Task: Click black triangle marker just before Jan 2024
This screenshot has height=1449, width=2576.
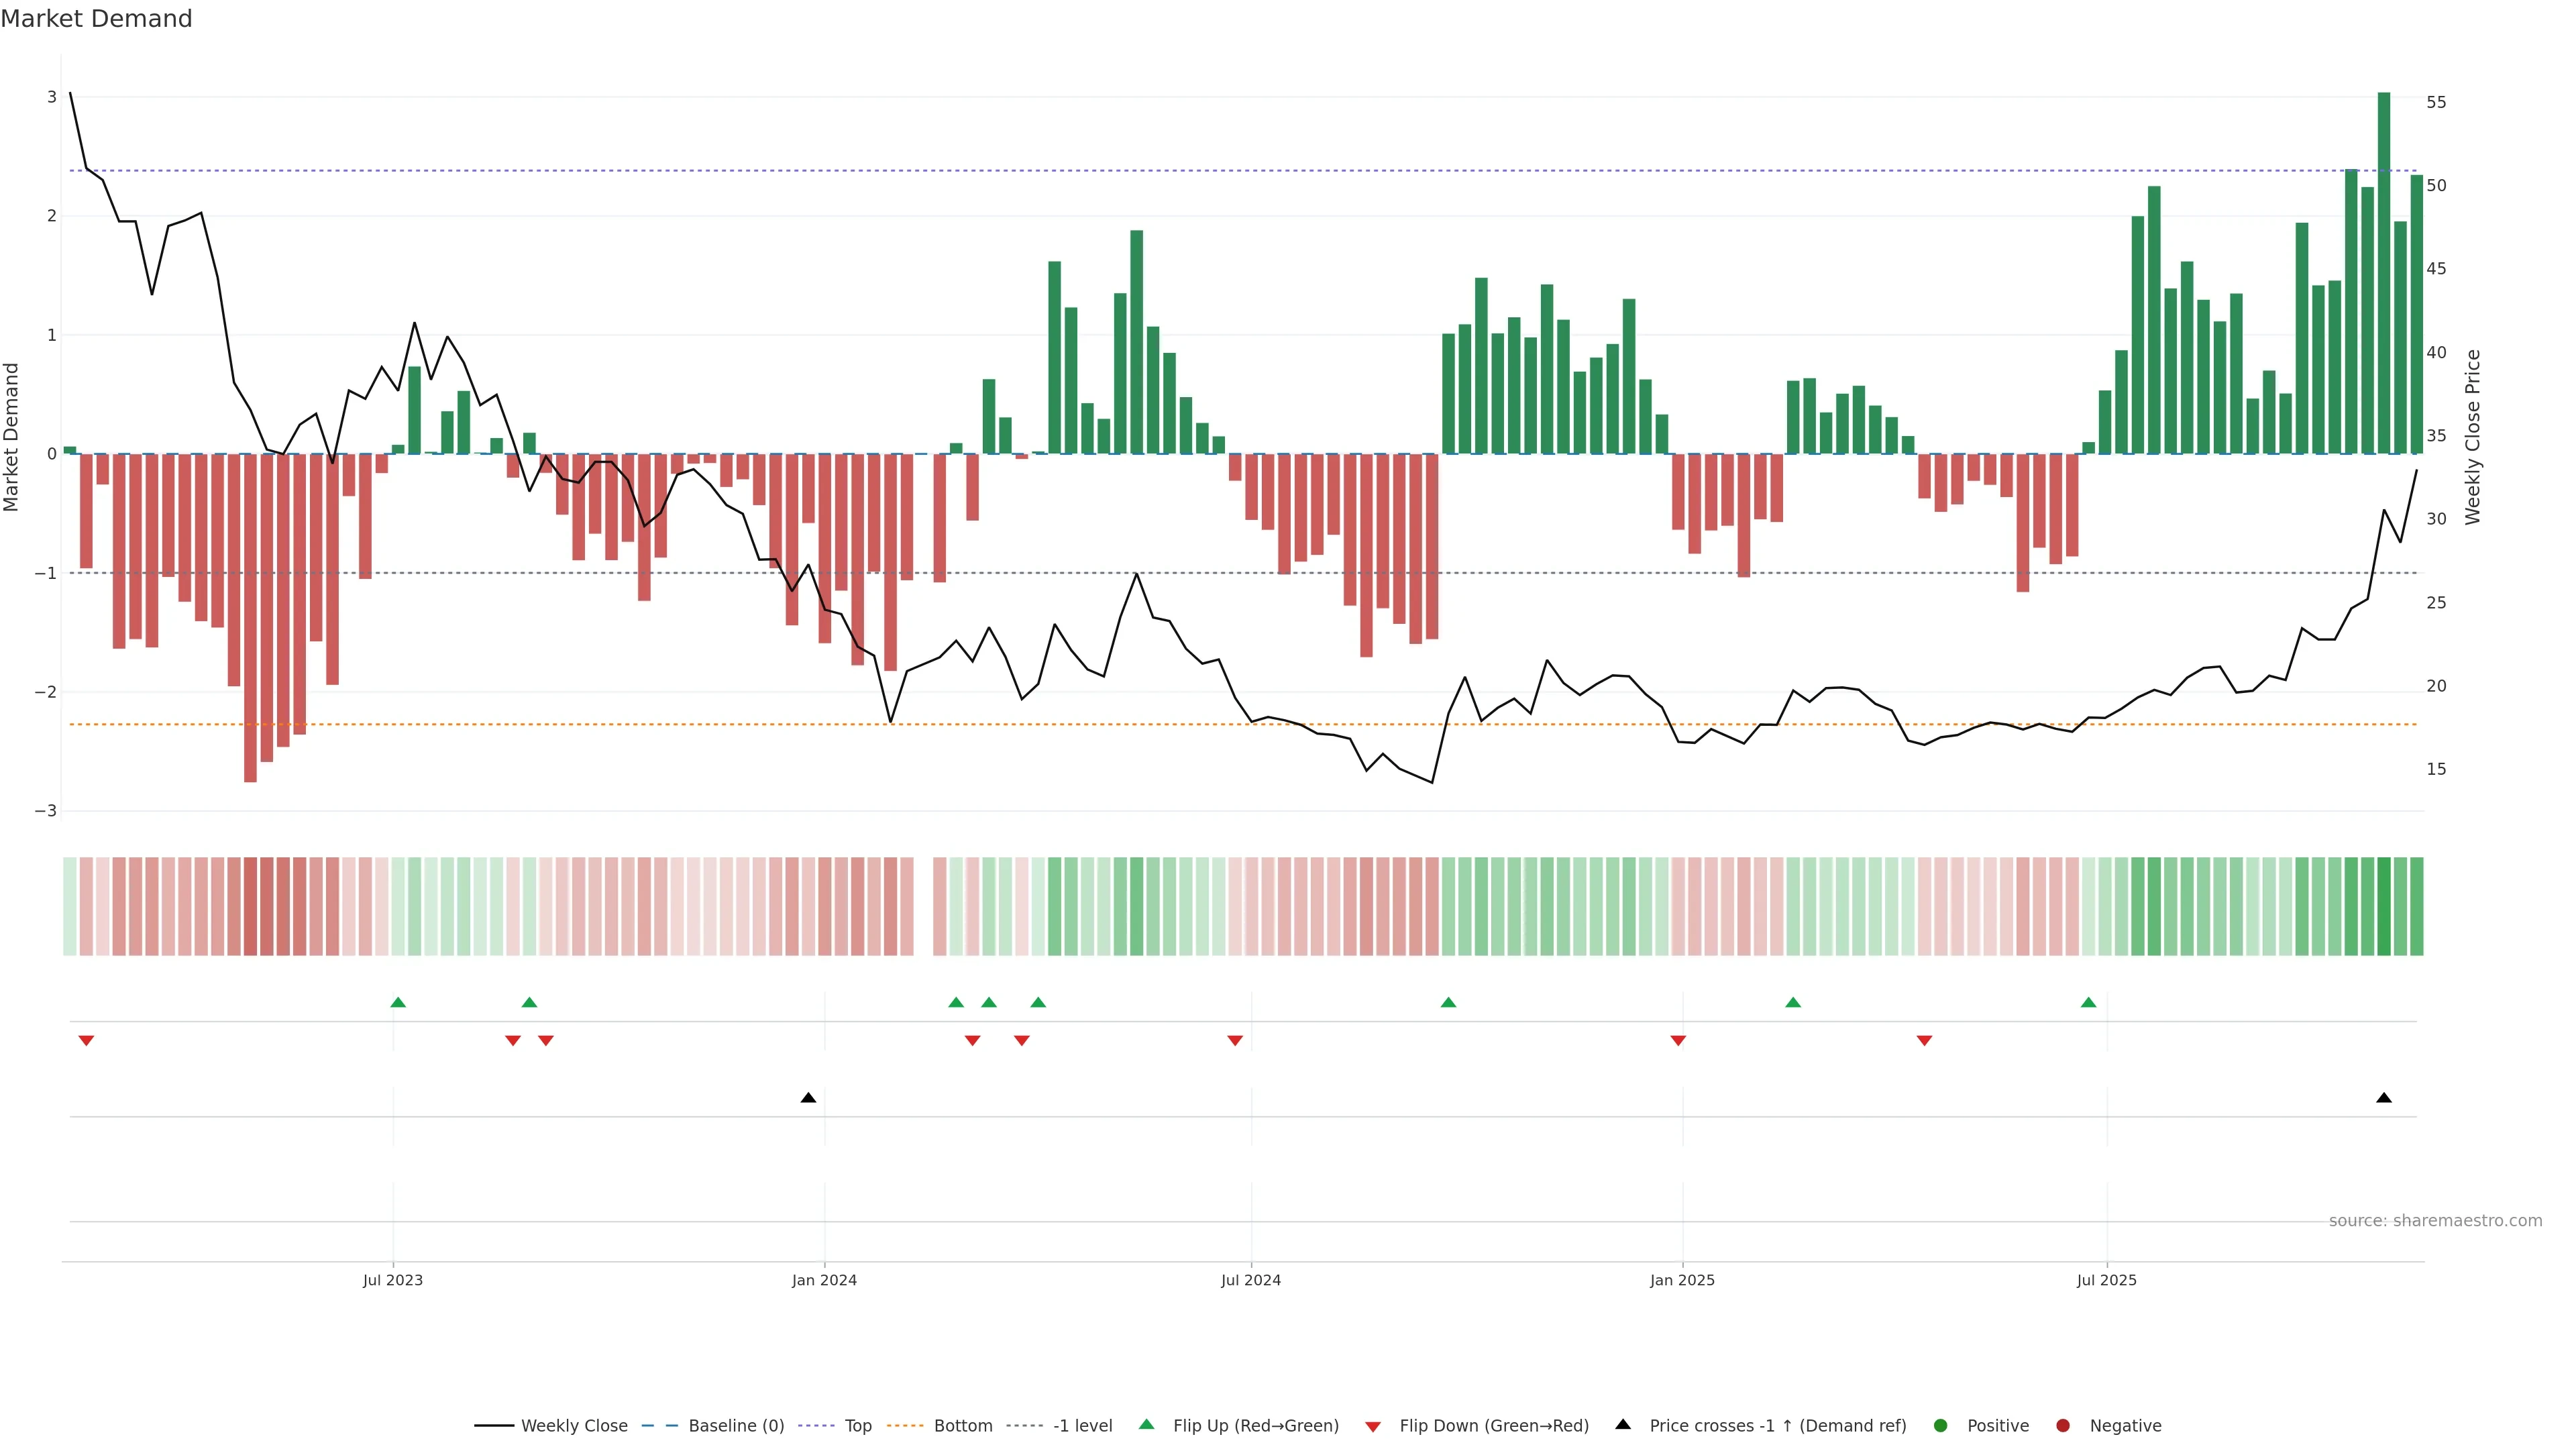Action: (808, 1098)
